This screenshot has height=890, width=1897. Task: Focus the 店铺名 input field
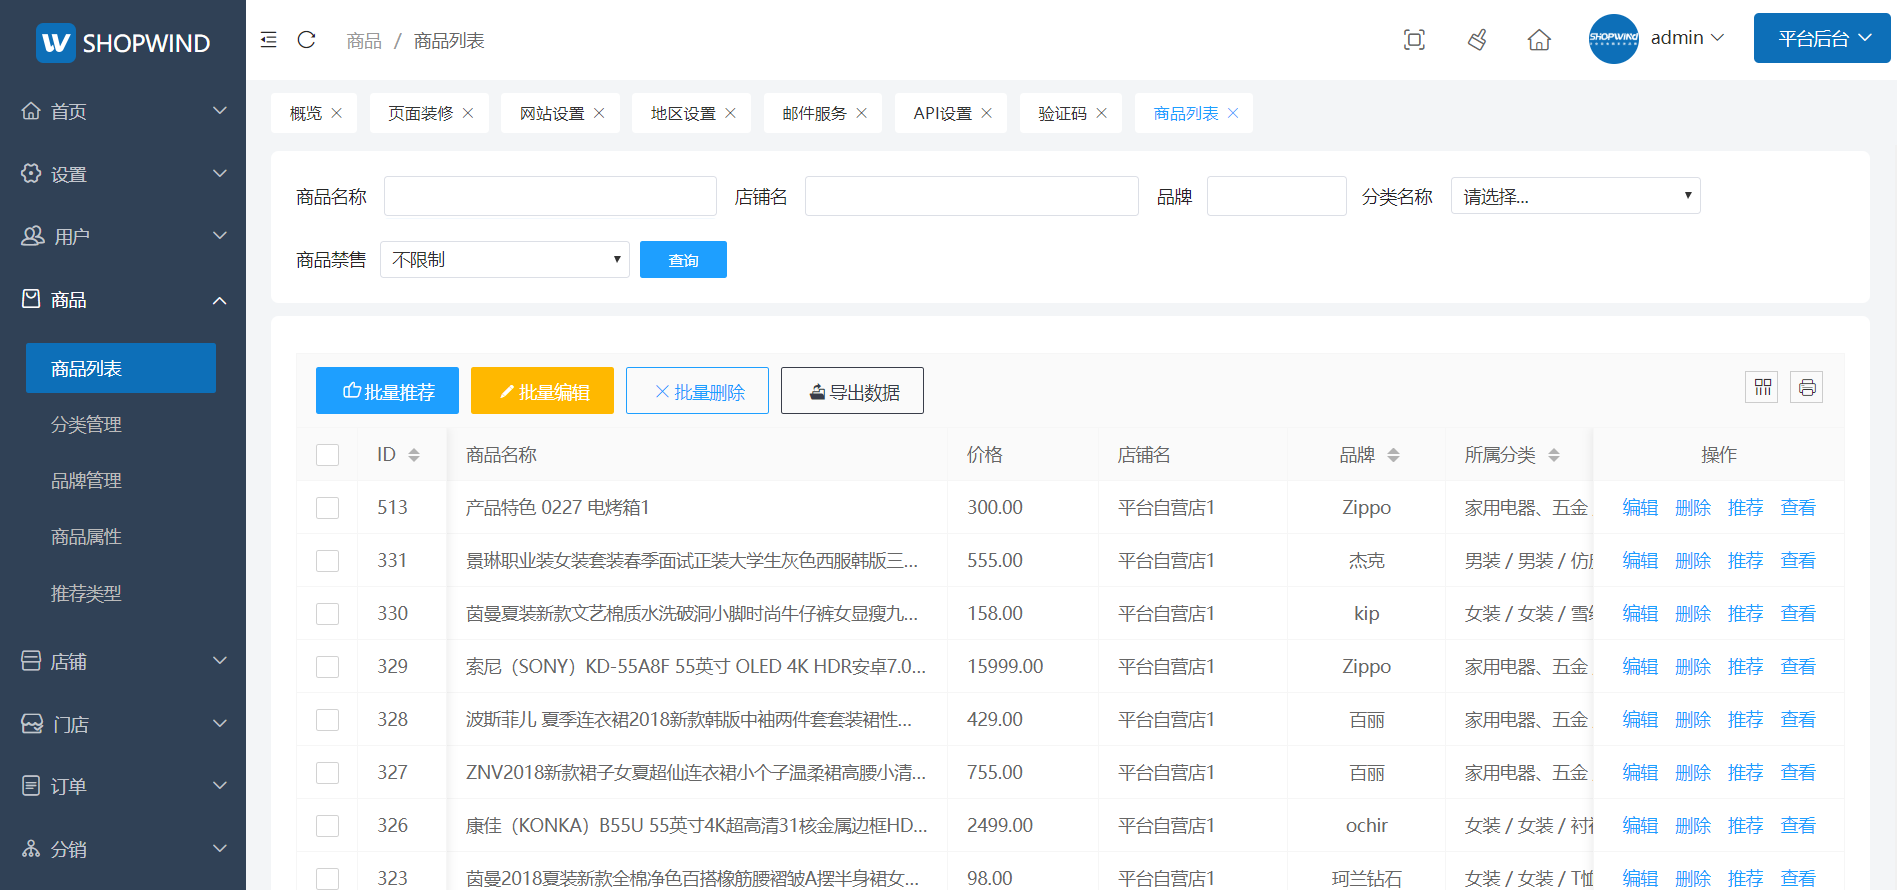(972, 196)
